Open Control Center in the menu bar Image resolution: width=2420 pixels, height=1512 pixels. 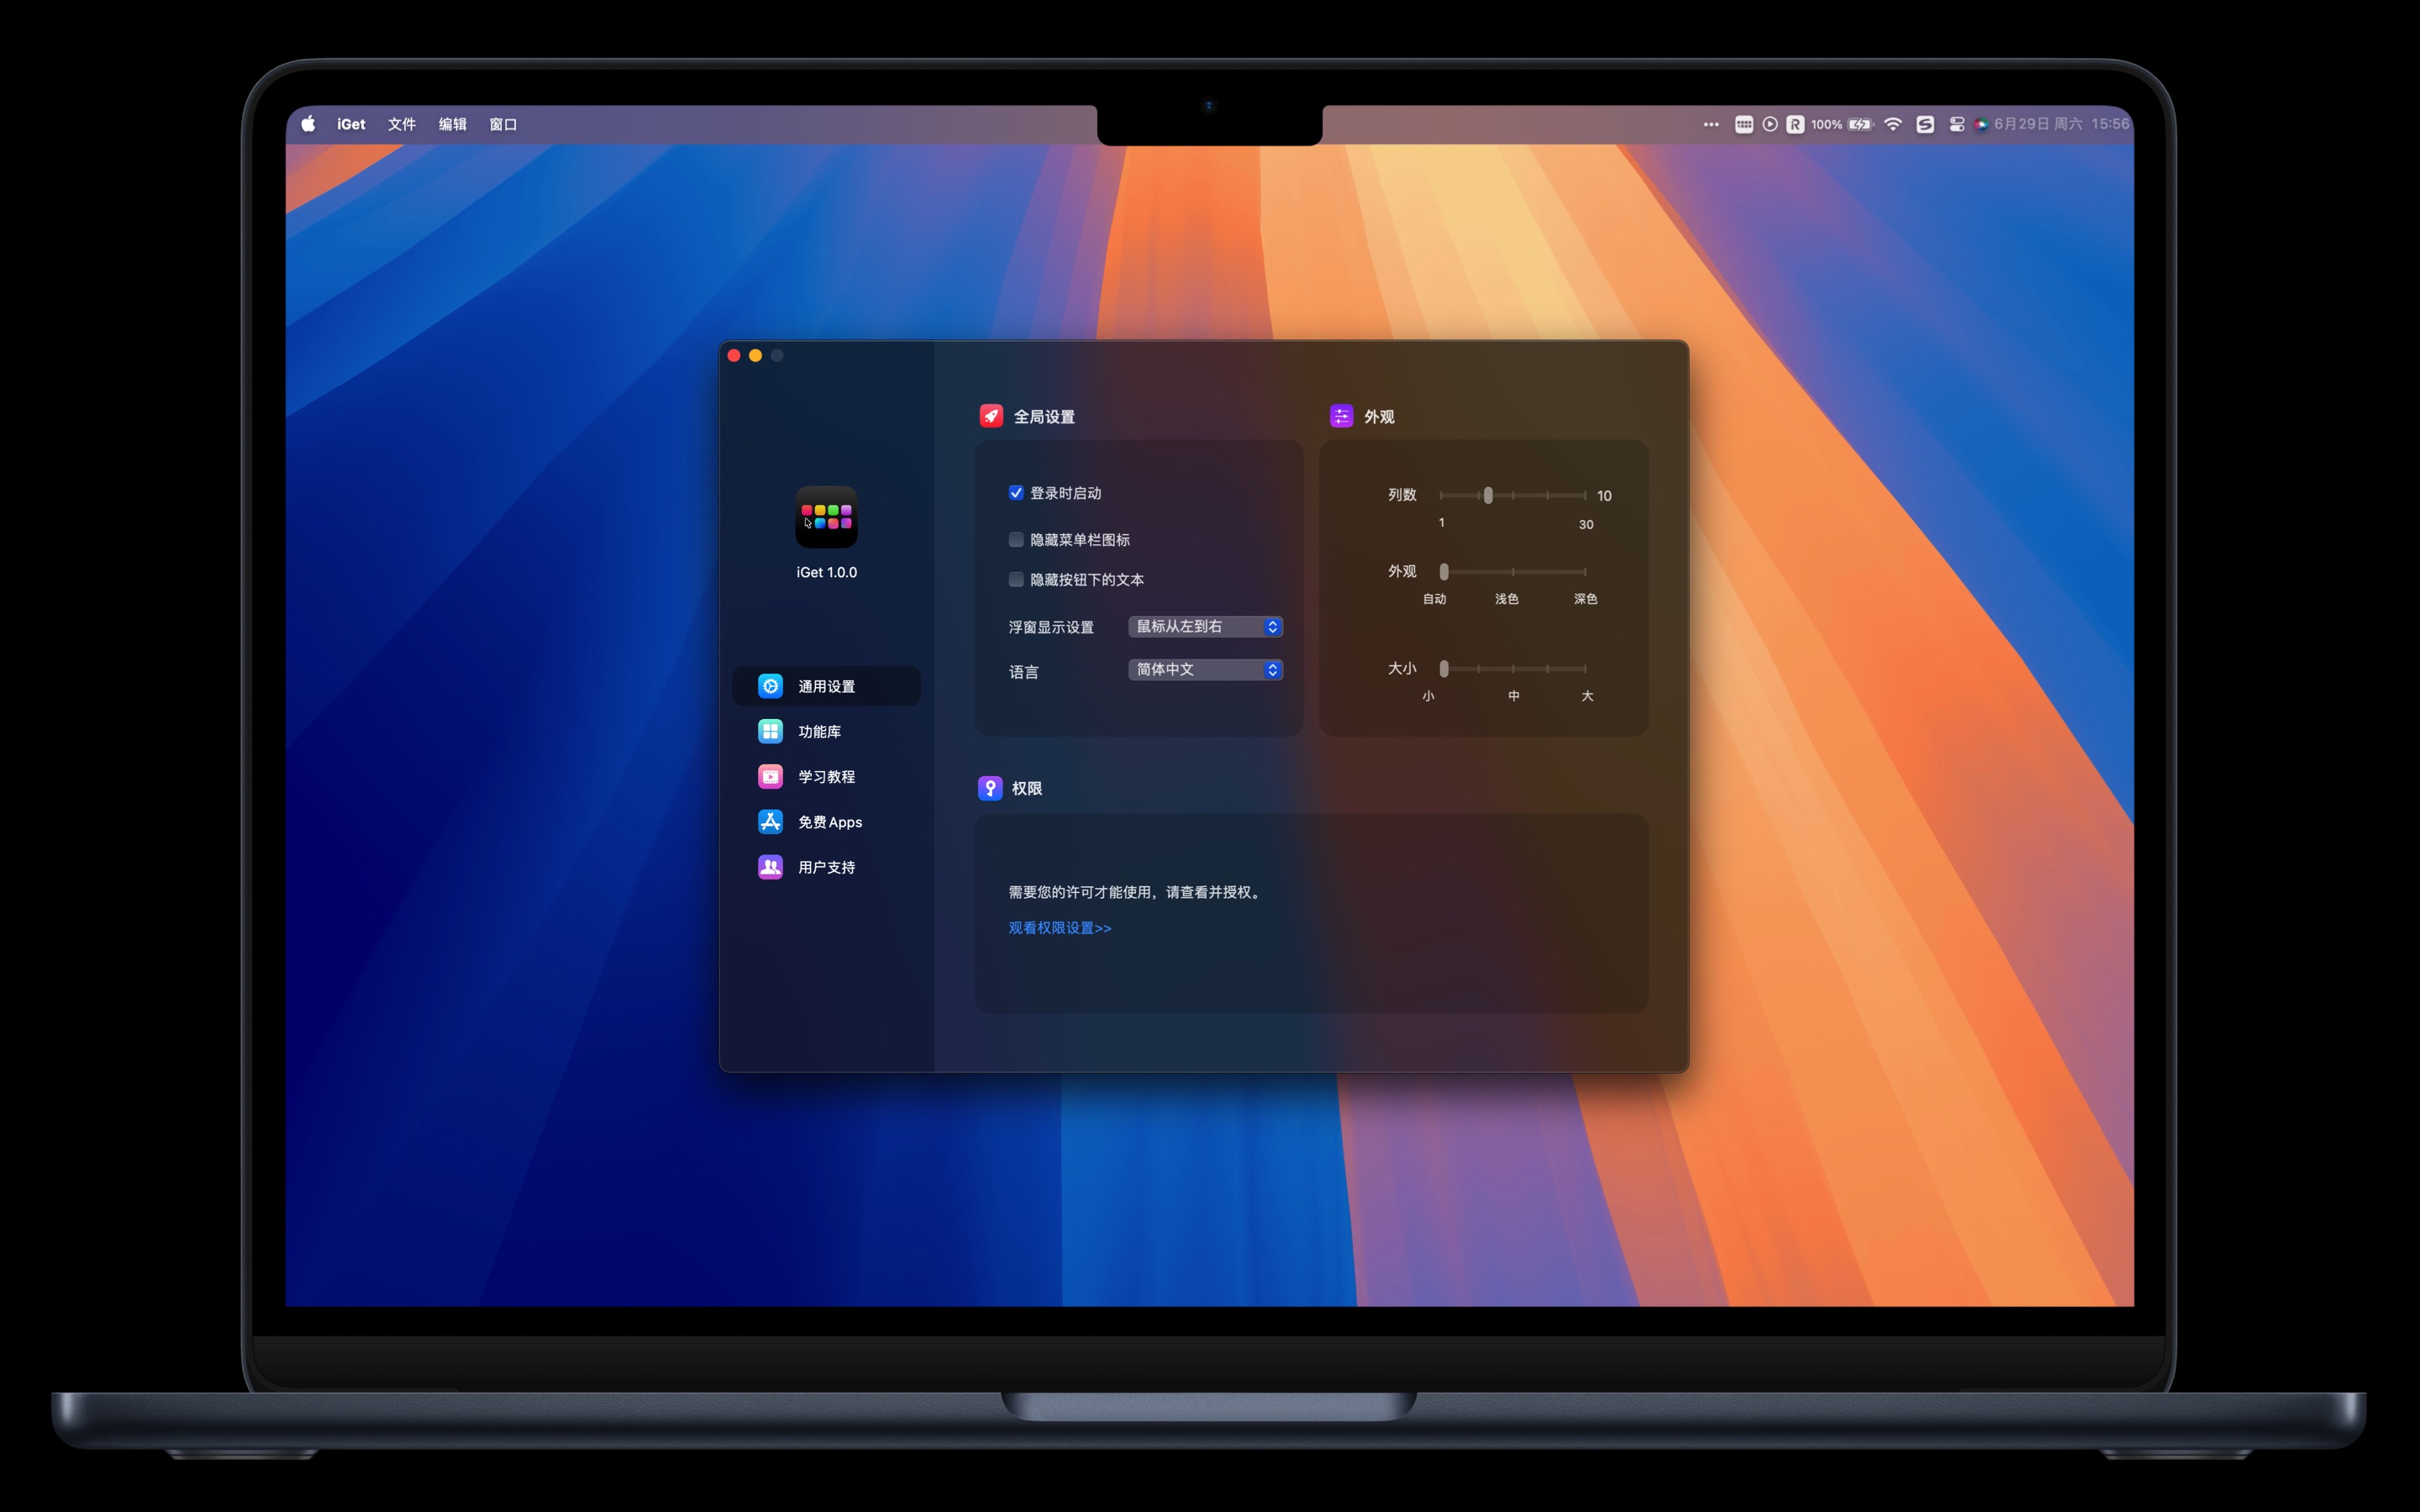1956,124
